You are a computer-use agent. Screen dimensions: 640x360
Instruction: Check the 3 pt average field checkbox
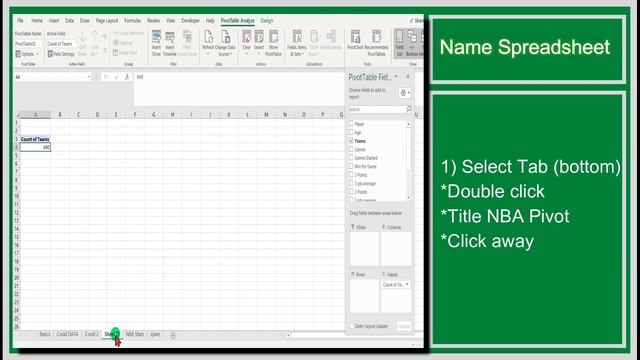point(351,183)
